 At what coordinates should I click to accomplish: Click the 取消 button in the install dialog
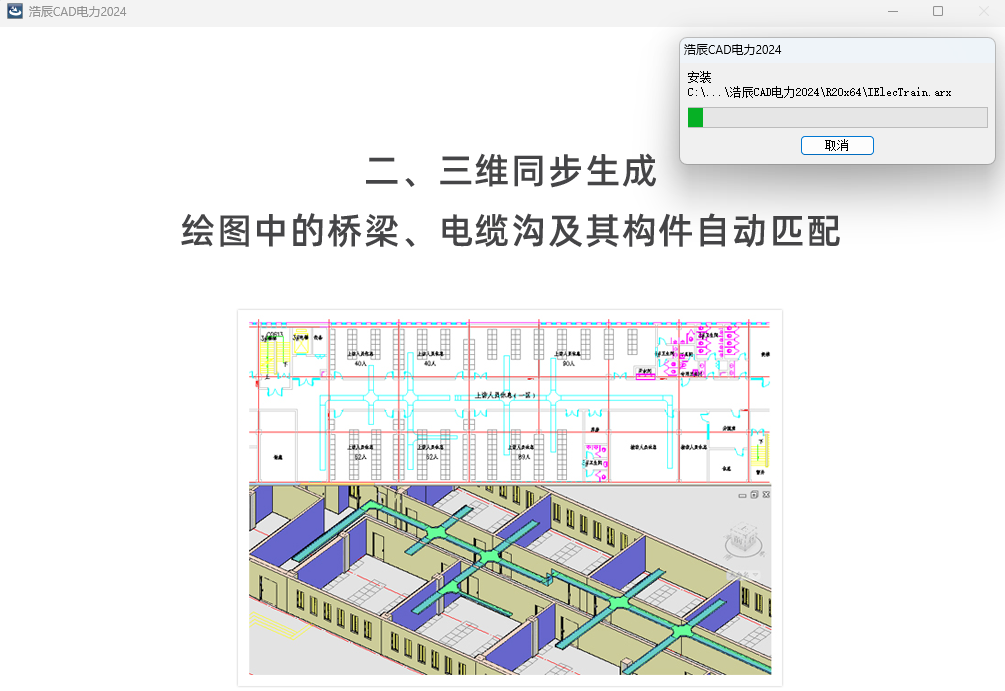(837, 146)
